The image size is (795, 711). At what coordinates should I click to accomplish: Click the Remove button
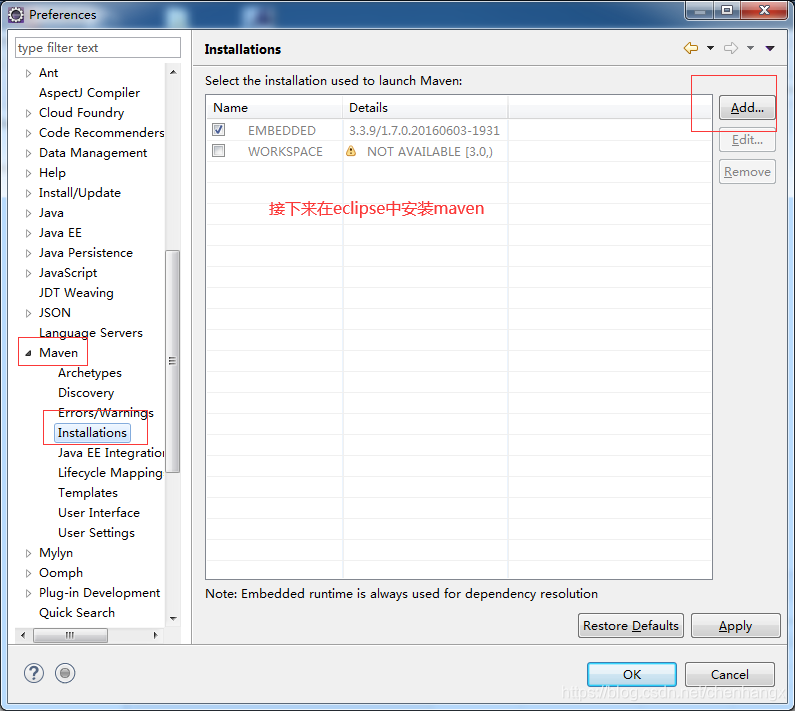[x=747, y=172]
